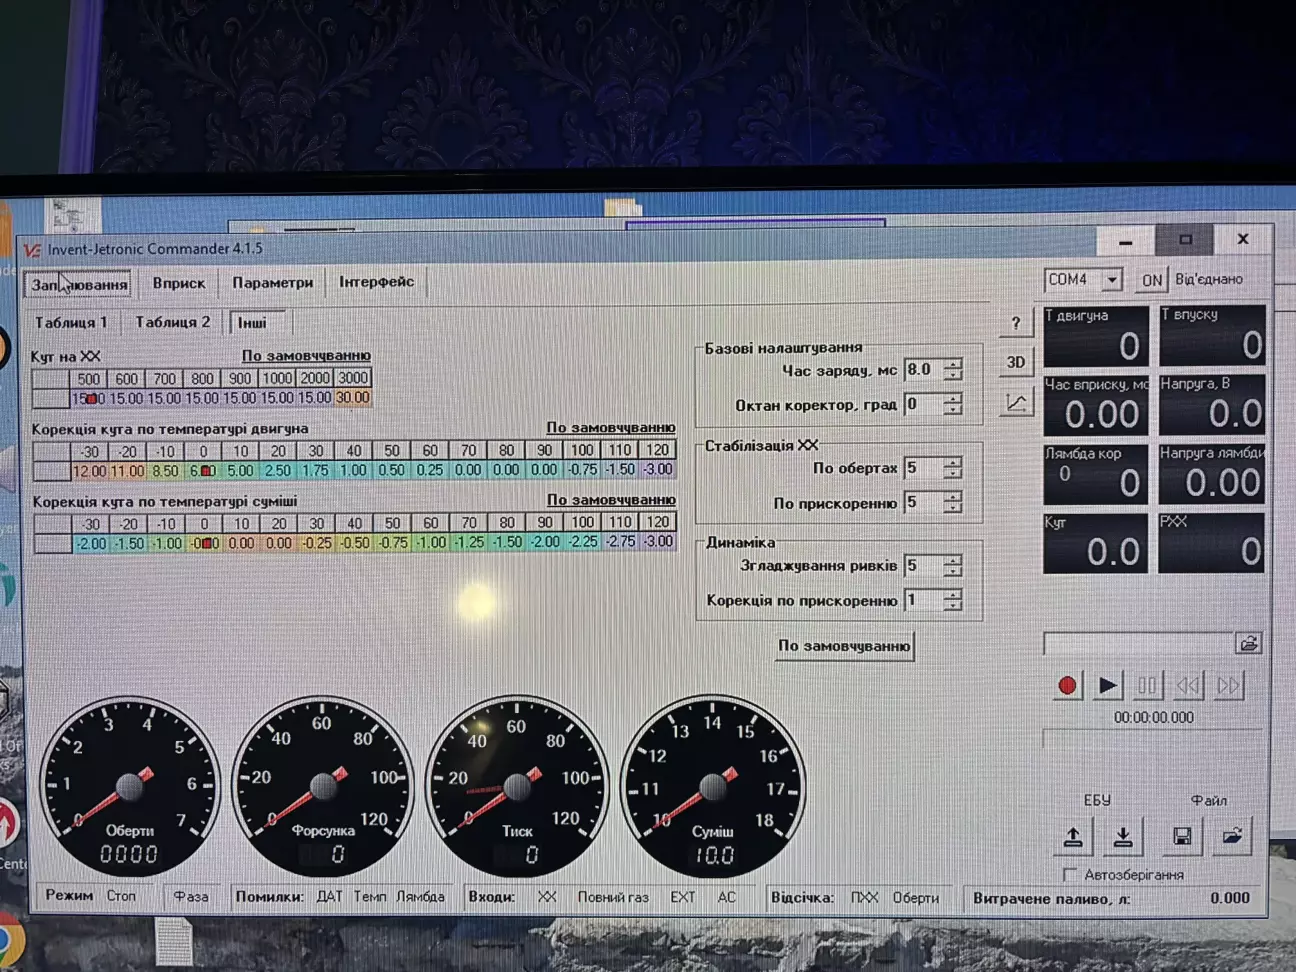Image resolution: width=1296 pixels, height=972 pixels.
Task: Click the record button (red circle)
Action: 1067,686
